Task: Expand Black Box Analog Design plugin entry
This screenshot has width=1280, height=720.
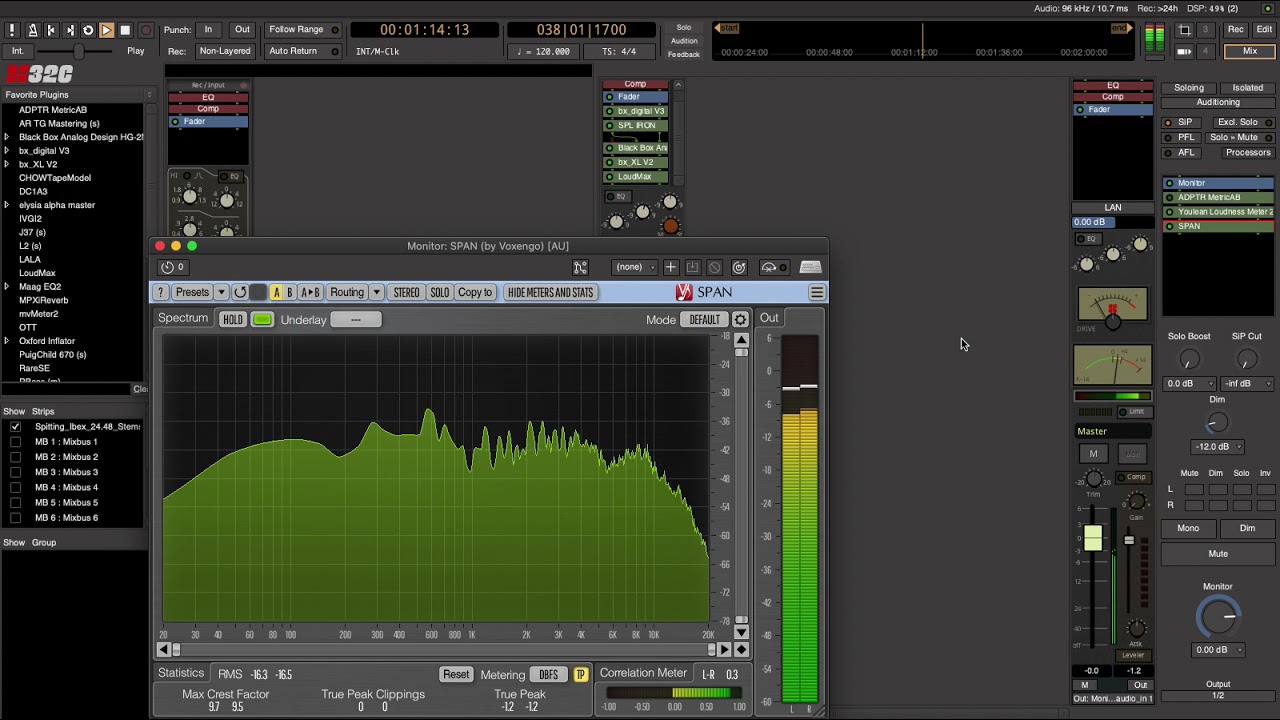Action: pyautogui.click(x=7, y=137)
